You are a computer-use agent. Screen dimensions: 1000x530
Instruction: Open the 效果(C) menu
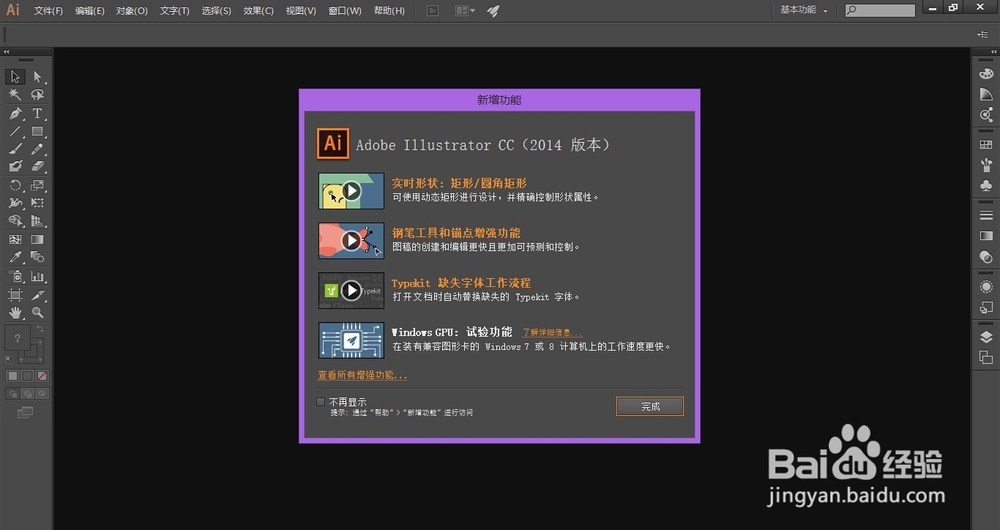click(x=258, y=11)
